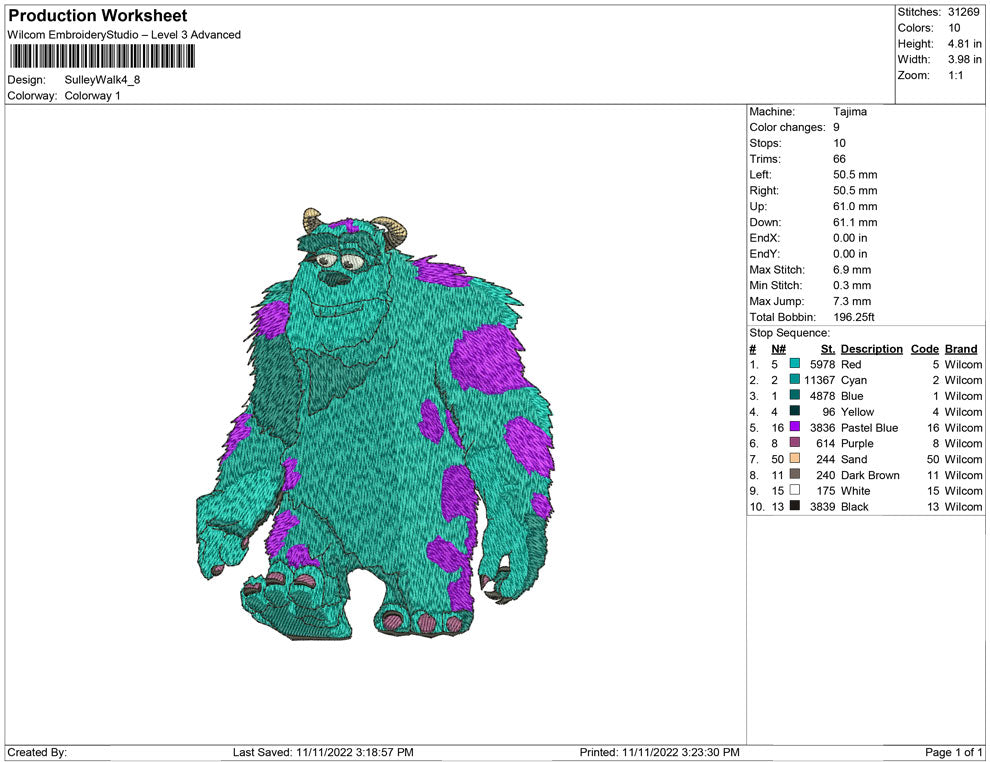
Task: Click the Height value '4.81 in'
Action: 964,44
